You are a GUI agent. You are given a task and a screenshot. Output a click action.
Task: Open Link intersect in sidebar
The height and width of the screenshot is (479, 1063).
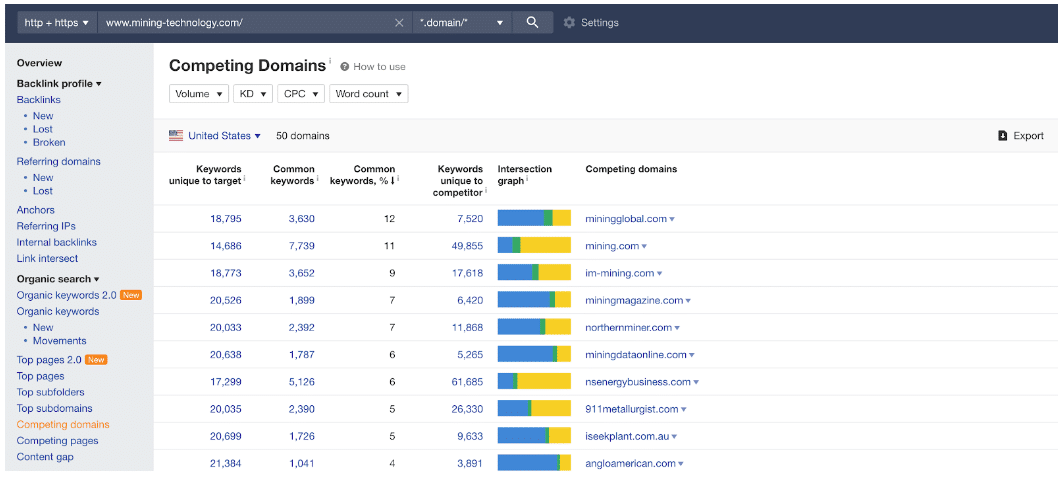click(47, 258)
